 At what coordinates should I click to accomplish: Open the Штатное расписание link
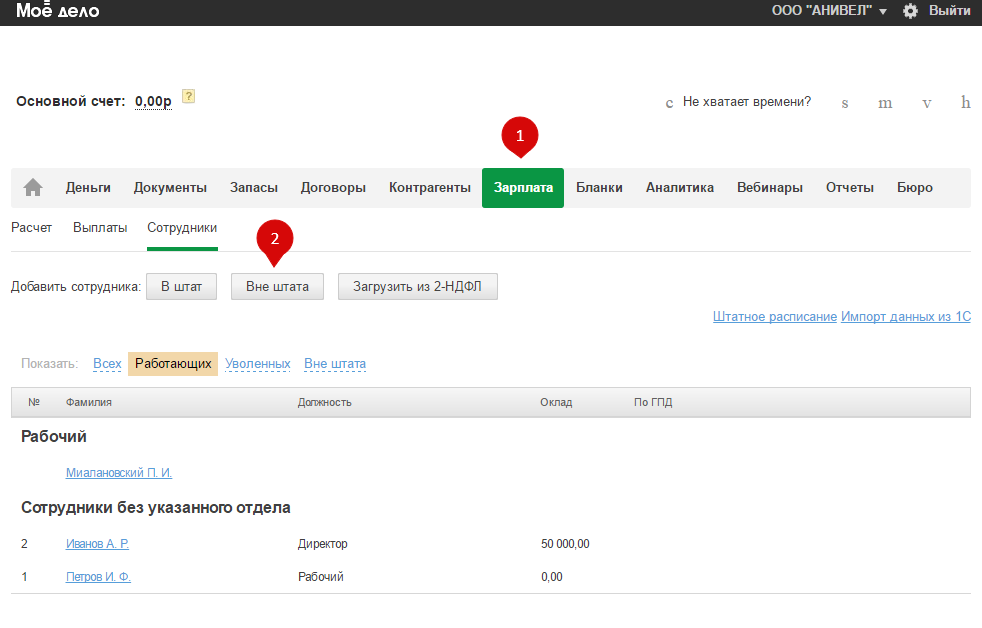(x=774, y=317)
